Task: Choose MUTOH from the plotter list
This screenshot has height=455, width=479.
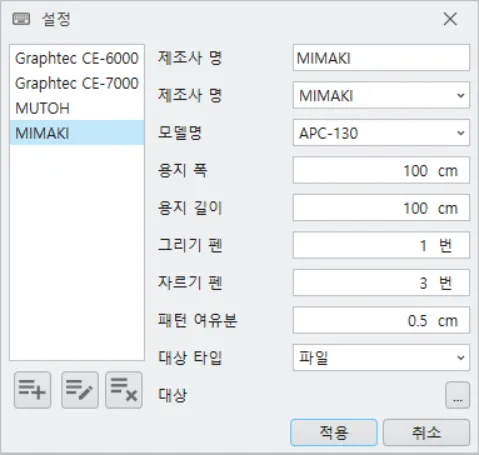Action: tap(77, 108)
